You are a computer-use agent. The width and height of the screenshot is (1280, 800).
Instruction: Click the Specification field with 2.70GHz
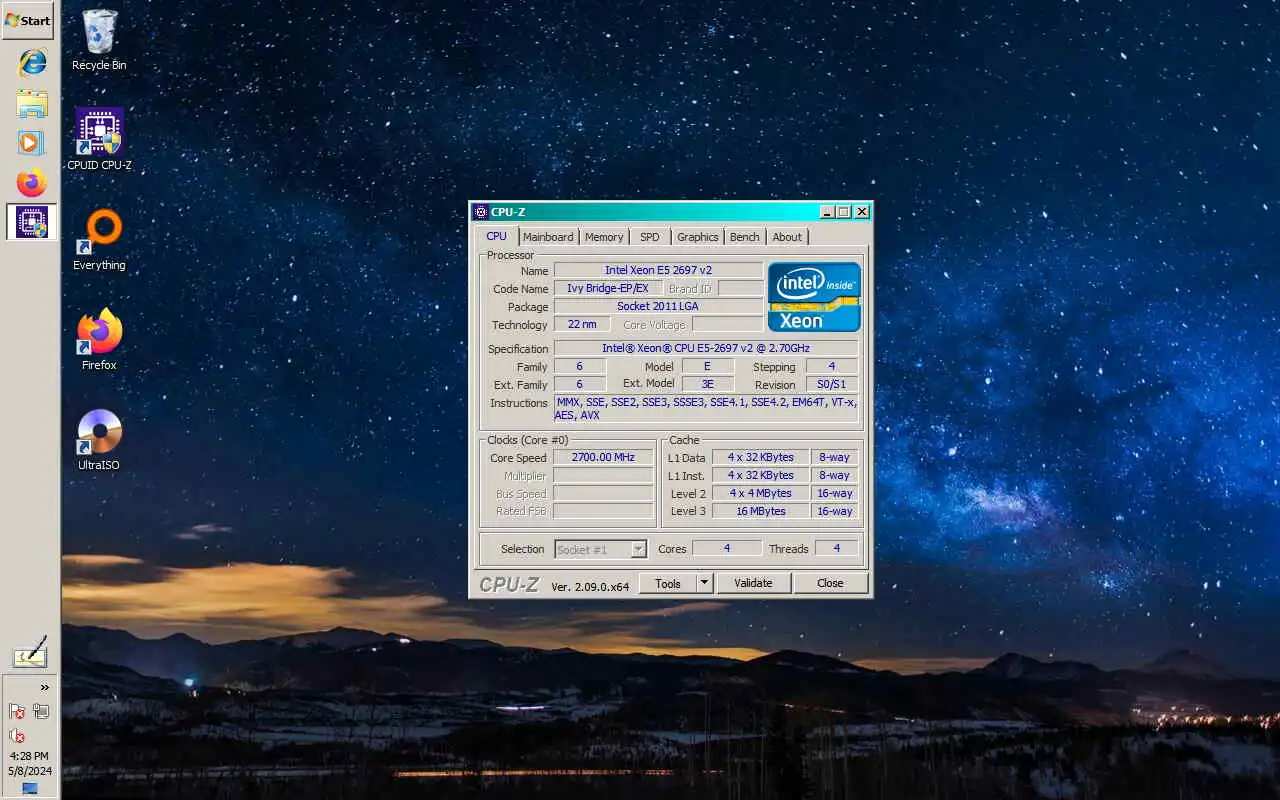(x=706, y=348)
